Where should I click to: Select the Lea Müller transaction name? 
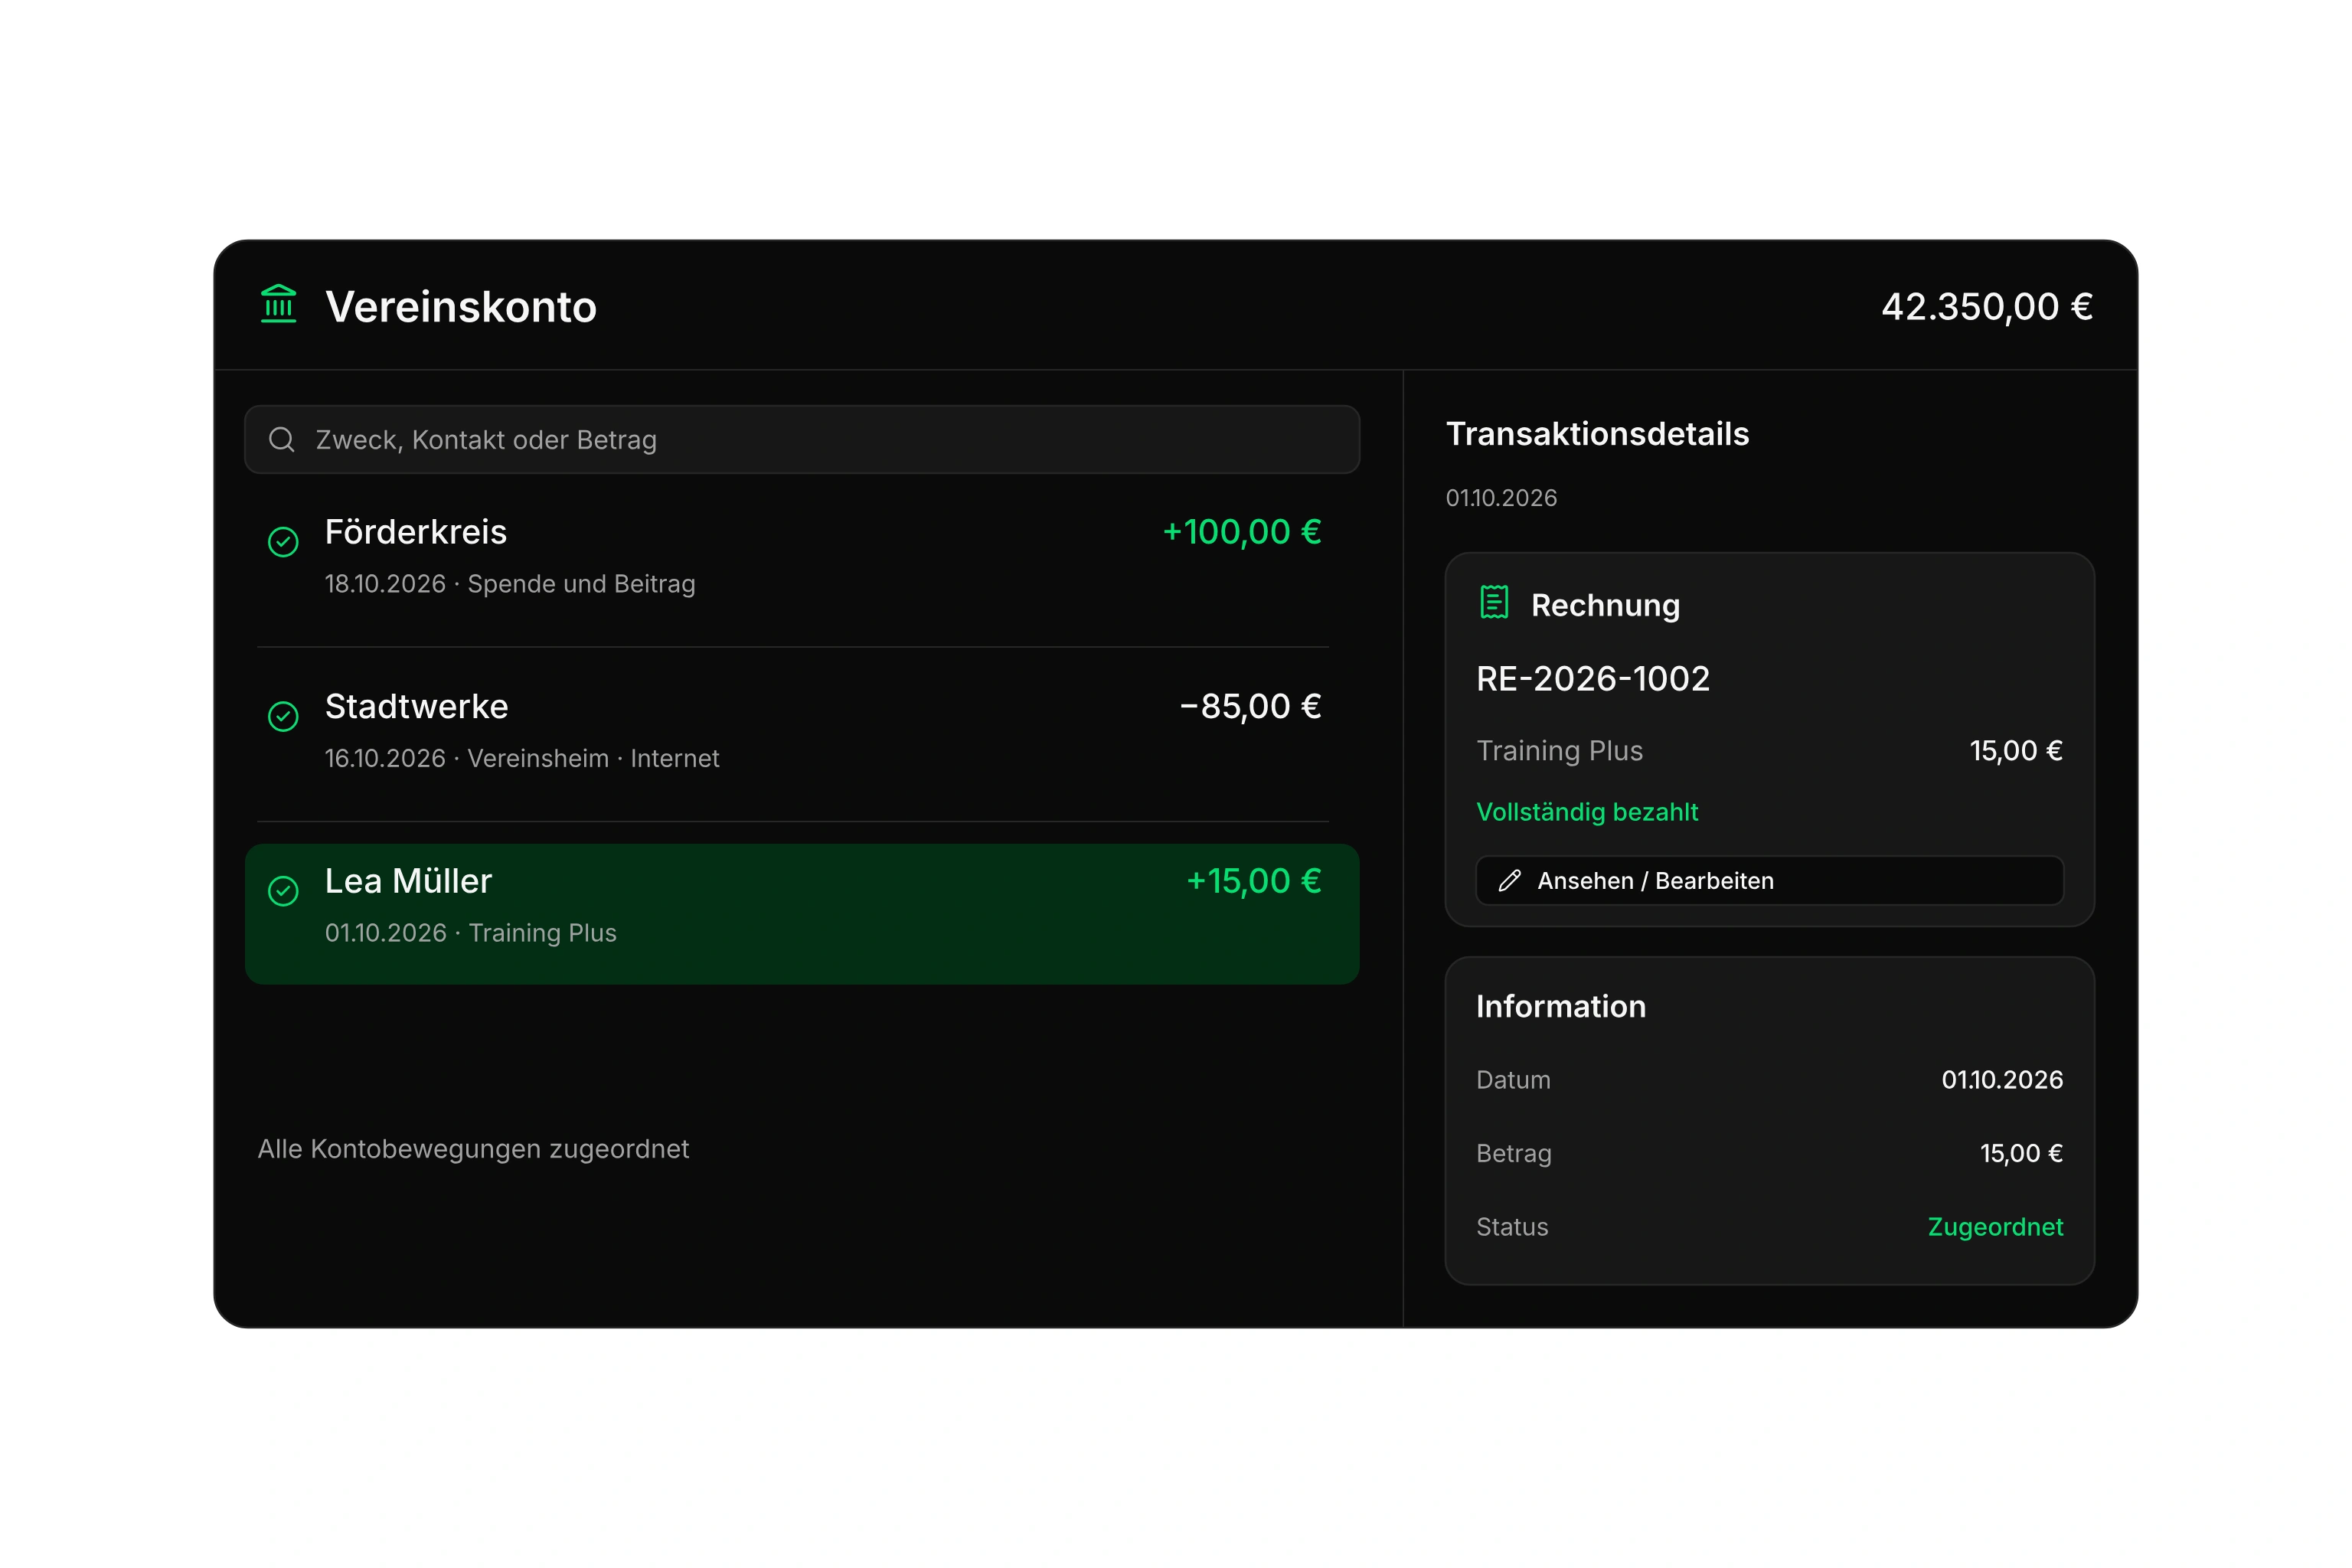point(408,881)
